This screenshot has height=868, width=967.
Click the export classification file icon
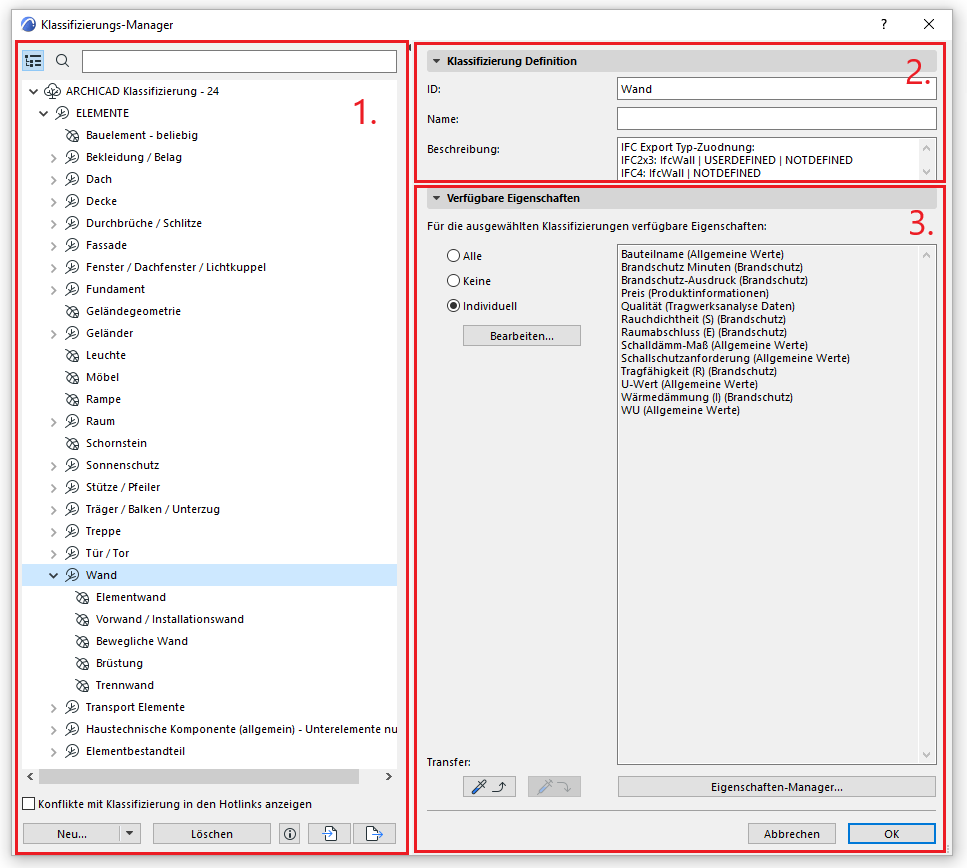pyautogui.click(x=374, y=833)
